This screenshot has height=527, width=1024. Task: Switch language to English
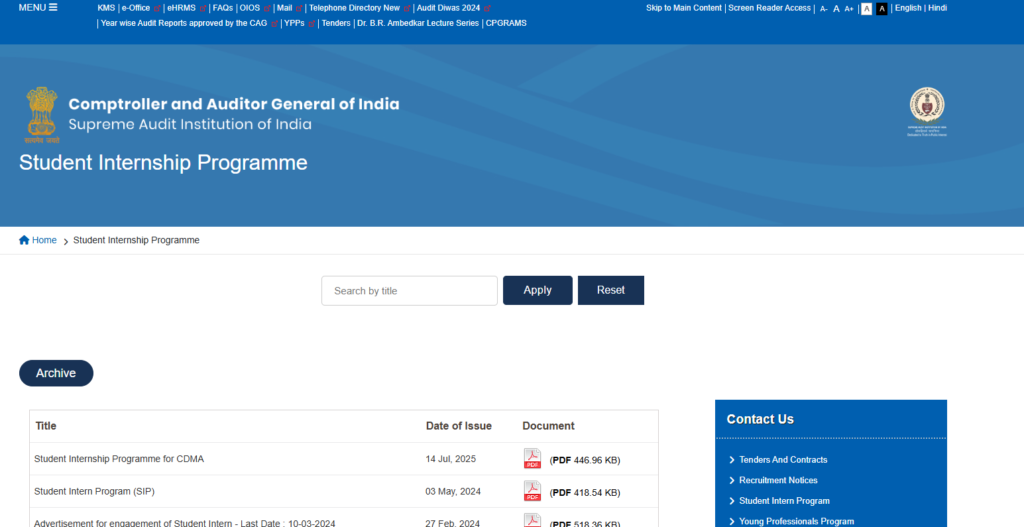click(x=908, y=8)
